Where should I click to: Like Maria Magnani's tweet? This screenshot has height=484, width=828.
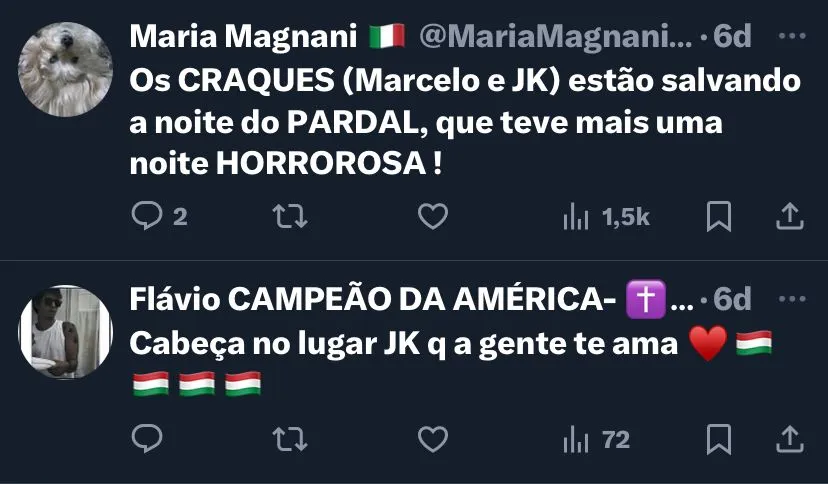pos(433,216)
